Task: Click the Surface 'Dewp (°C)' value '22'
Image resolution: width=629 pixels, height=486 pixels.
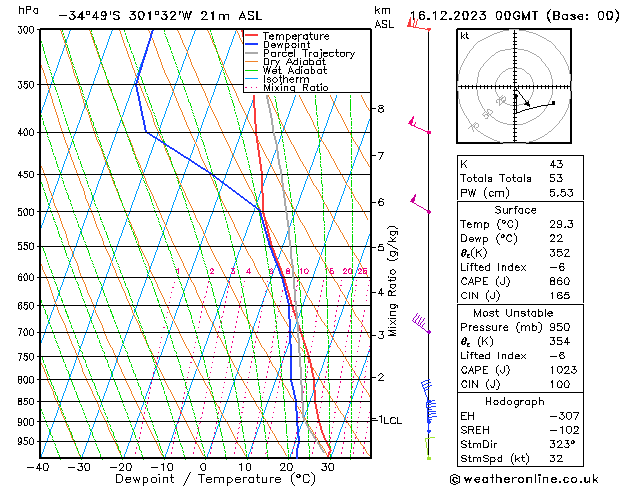Action: pos(556,238)
